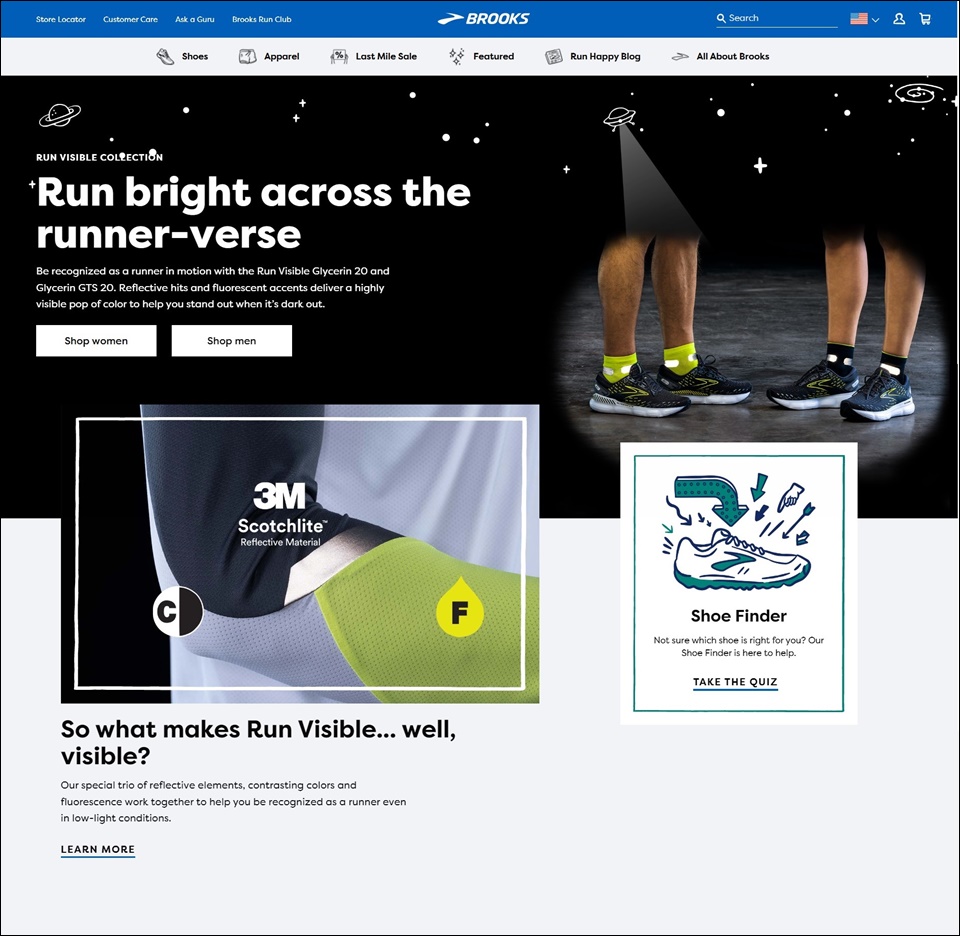Viewport: 960px width, 936px height.
Task: Click the Take the Quiz link
Action: coord(735,682)
